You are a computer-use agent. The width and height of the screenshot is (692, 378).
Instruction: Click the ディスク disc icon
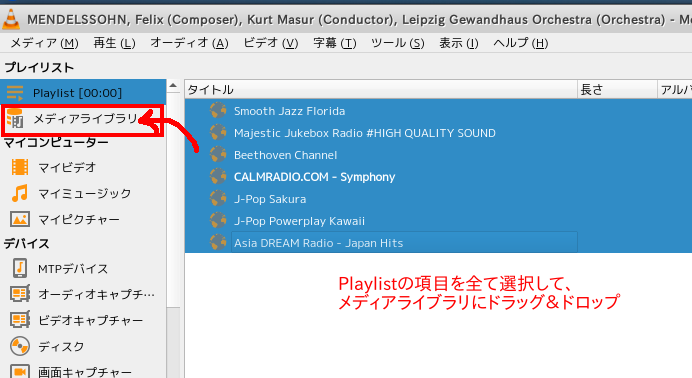point(20,346)
